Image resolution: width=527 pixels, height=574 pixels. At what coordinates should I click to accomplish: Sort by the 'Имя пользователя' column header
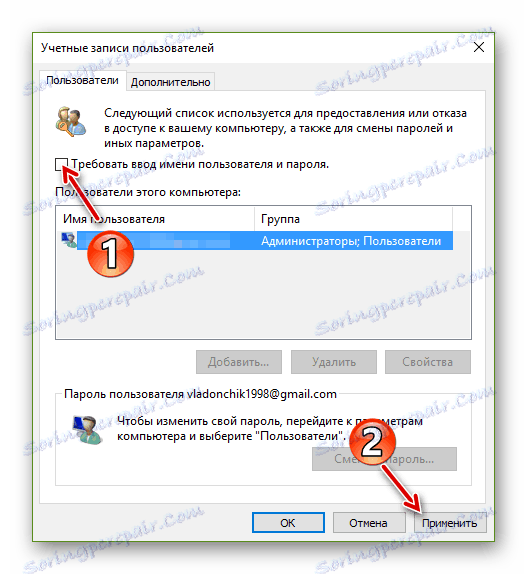[x=155, y=219]
